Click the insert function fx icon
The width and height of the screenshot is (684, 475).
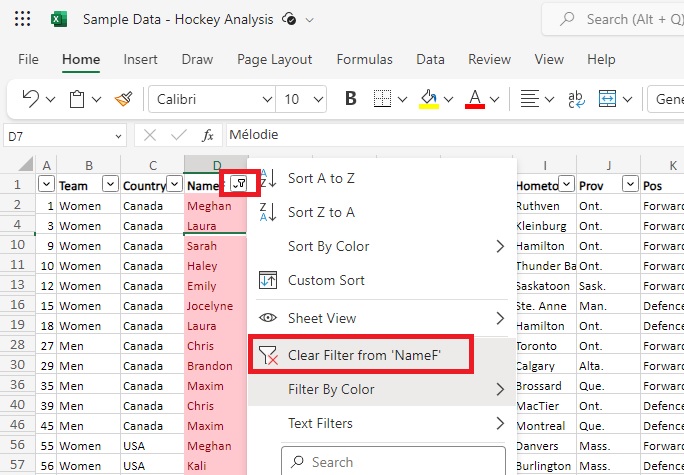pyautogui.click(x=208, y=135)
